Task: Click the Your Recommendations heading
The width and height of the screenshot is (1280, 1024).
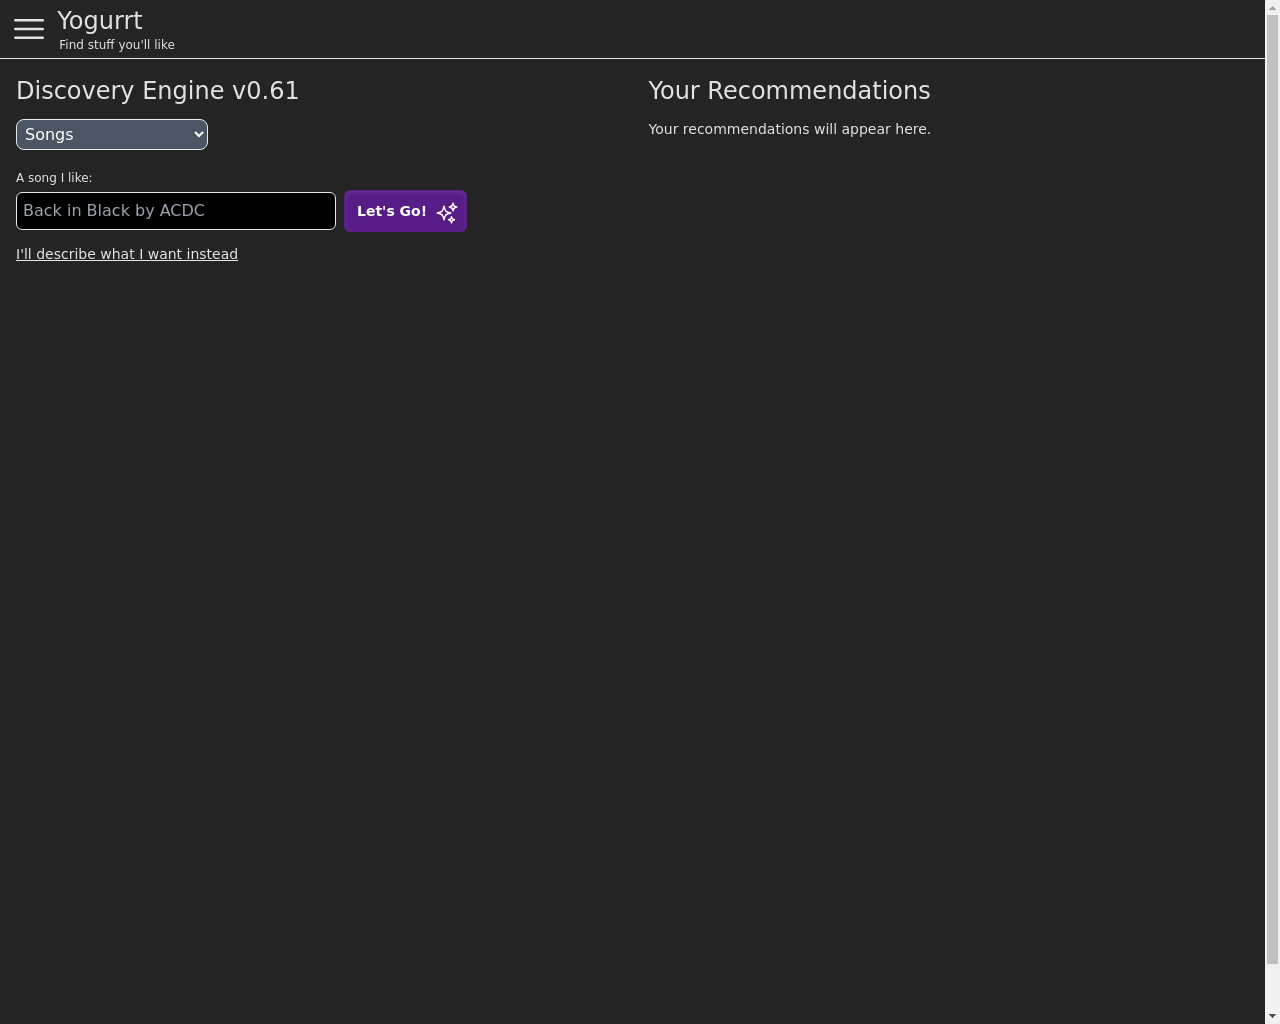Action: (x=789, y=90)
